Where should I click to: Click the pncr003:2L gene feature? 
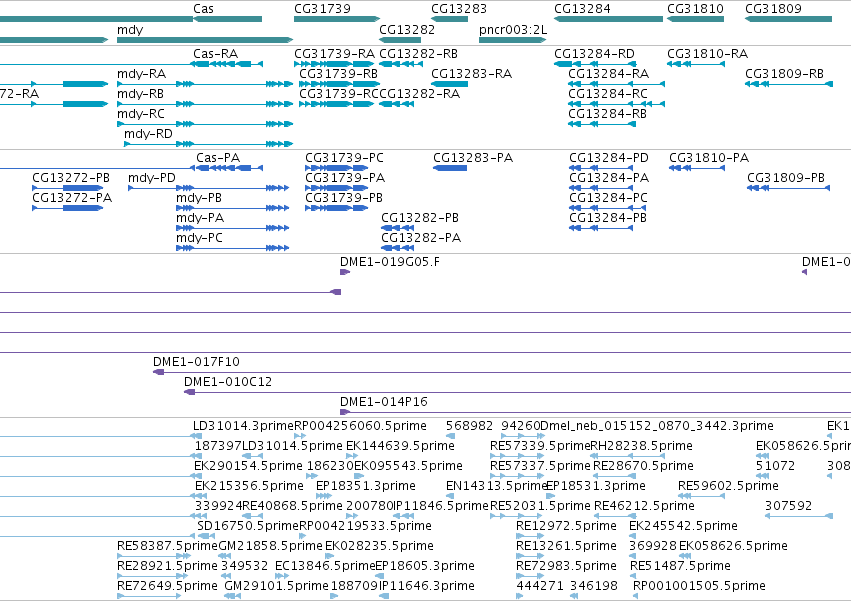click(x=512, y=40)
